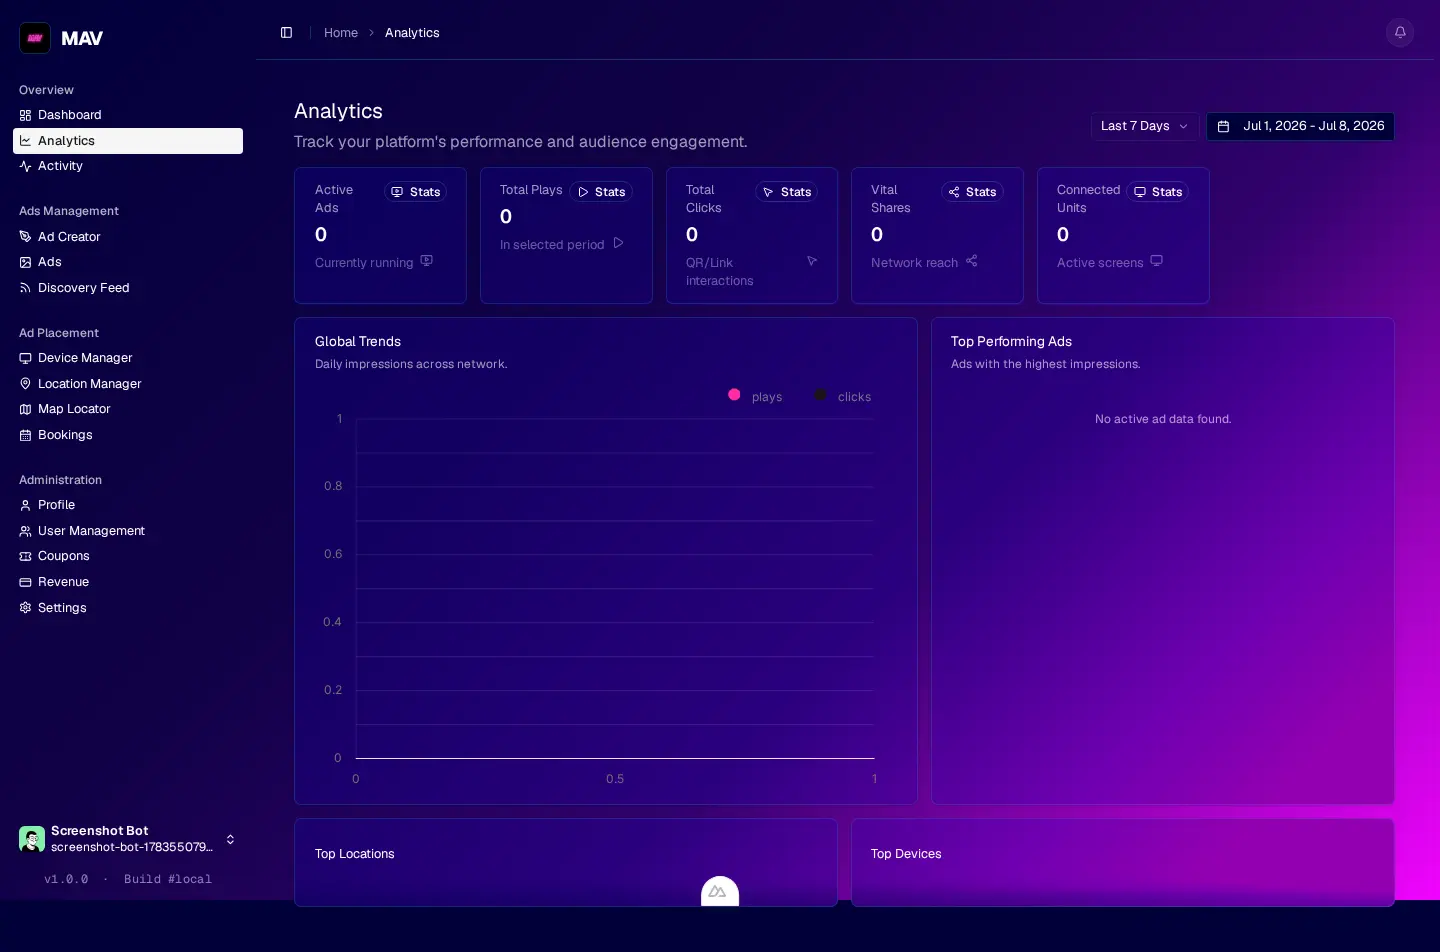
Task: Click Stats button on Connected Units card
Action: coord(1157,192)
